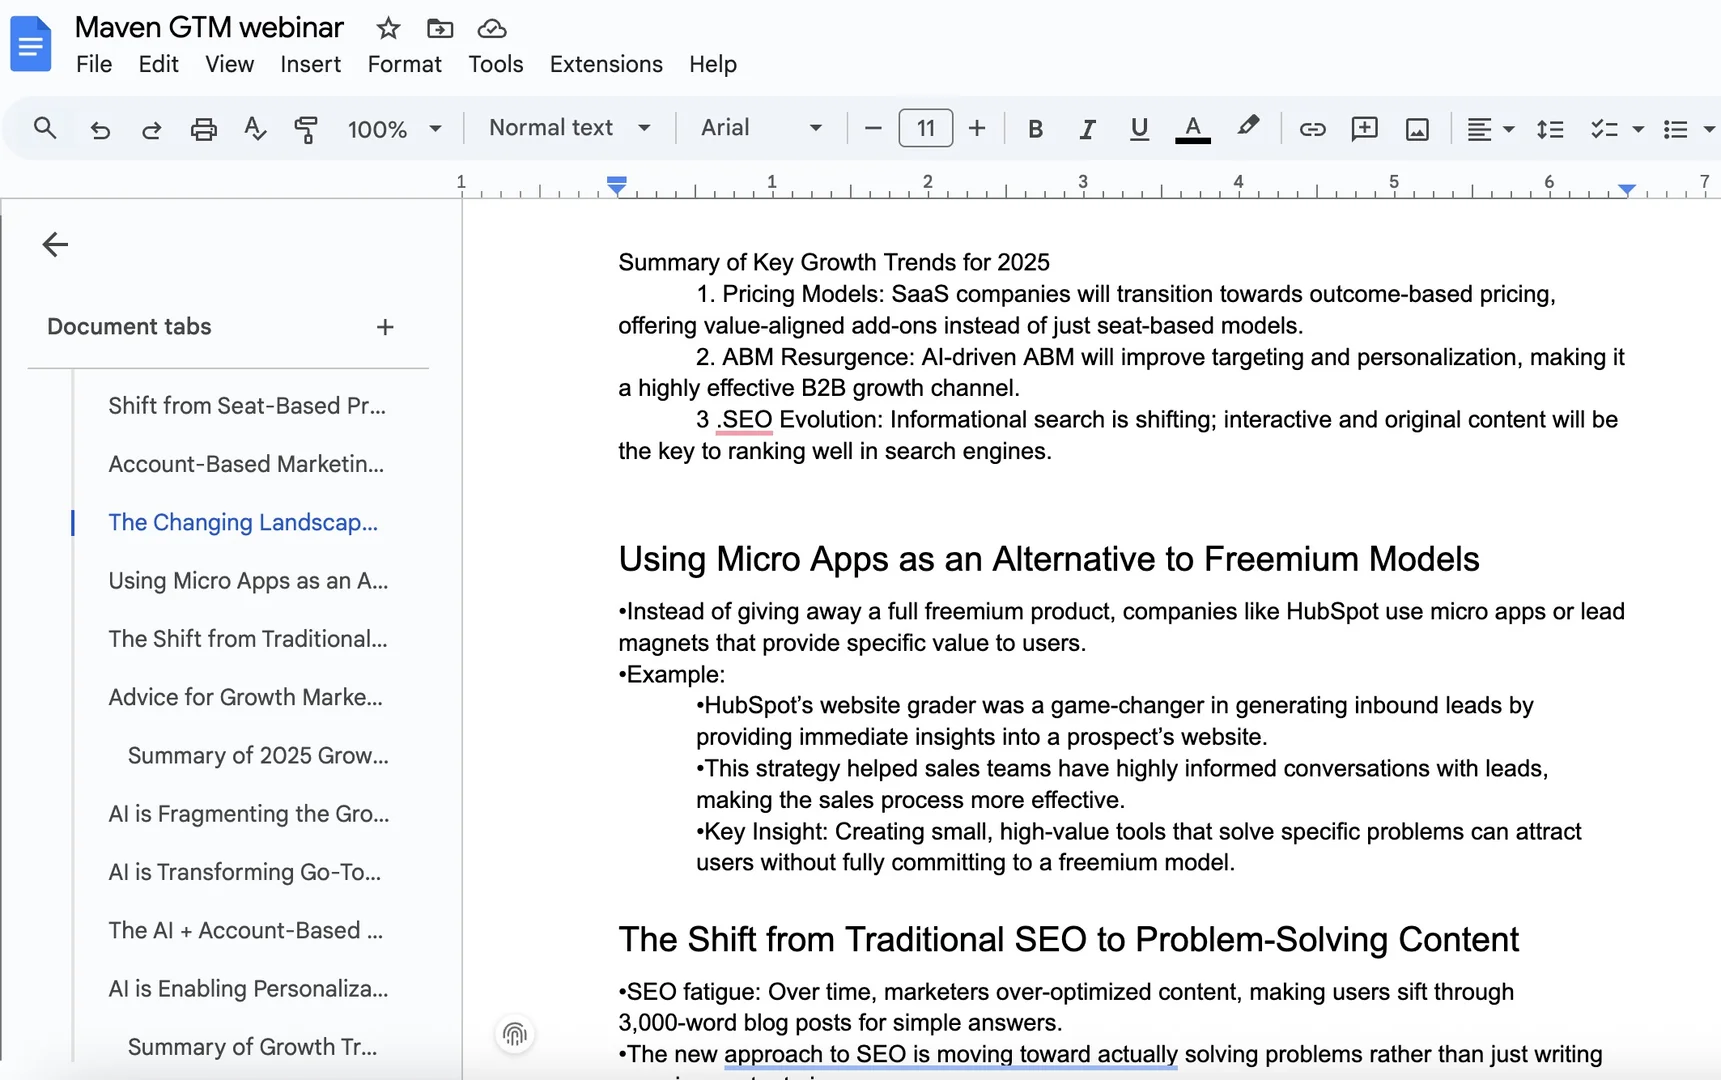1721x1080 pixels.
Task: Increase the font size
Action: pyautogui.click(x=977, y=128)
